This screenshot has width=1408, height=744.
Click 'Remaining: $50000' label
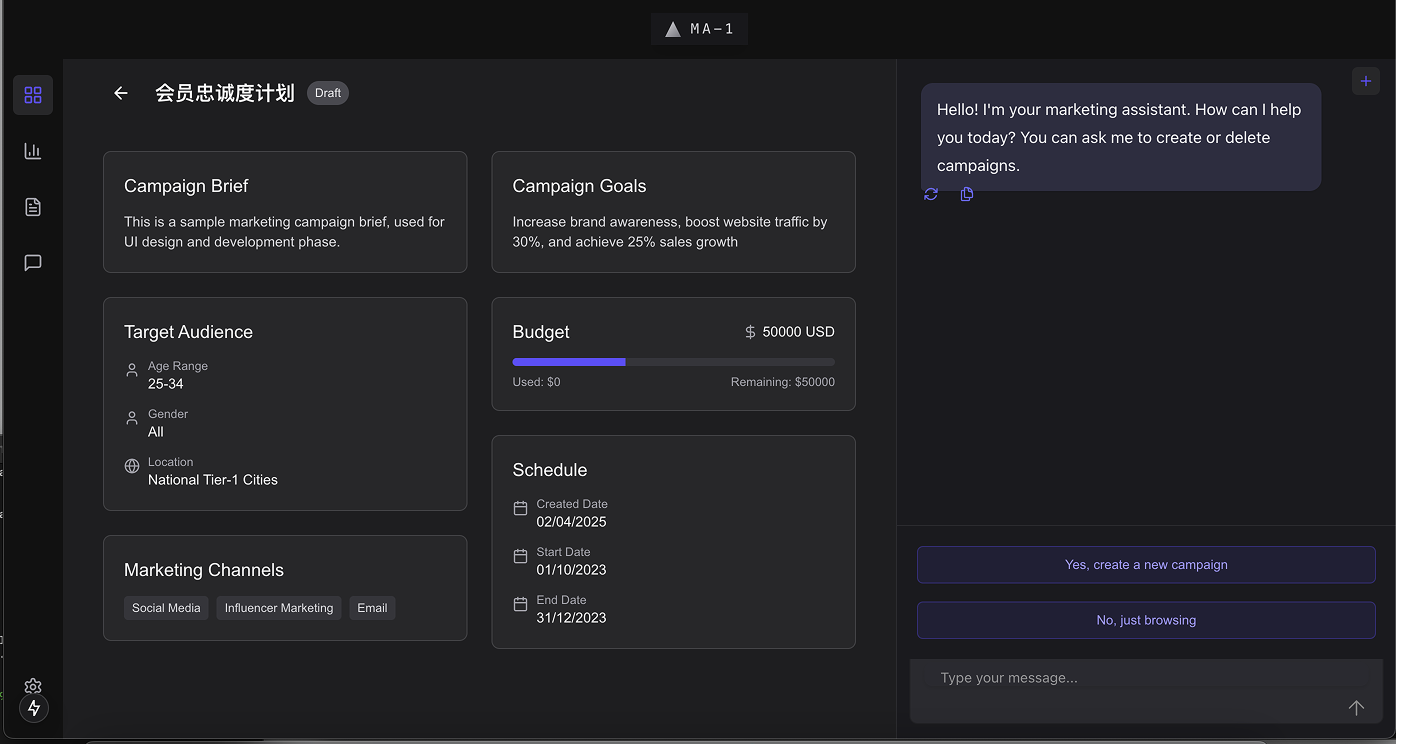pyautogui.click(x=783, y=382)
